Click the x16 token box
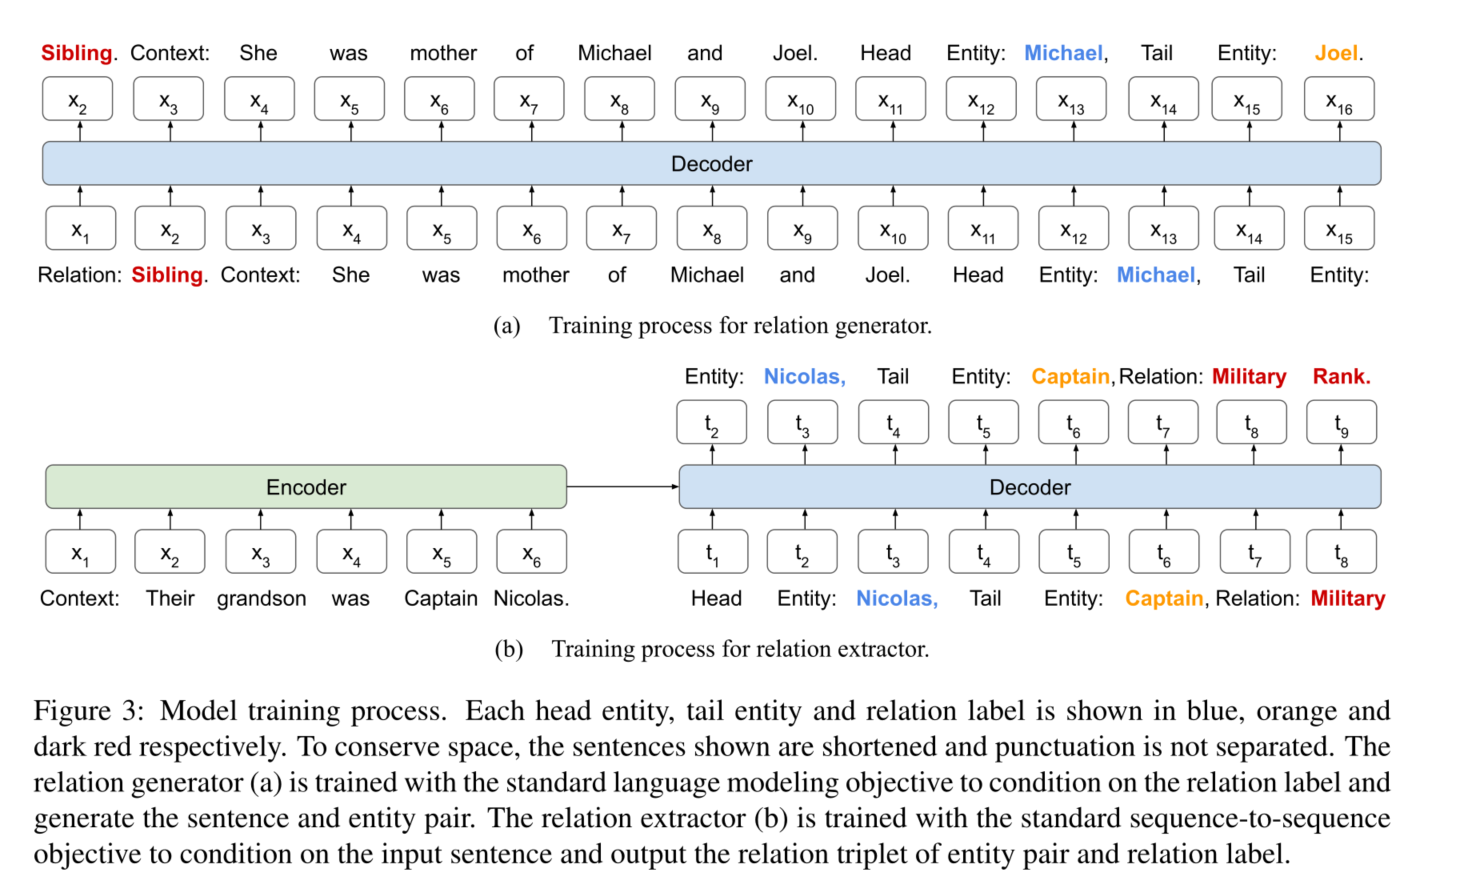The width and height of the screenshot is (1468, 888). click(x=1339, y=99)
